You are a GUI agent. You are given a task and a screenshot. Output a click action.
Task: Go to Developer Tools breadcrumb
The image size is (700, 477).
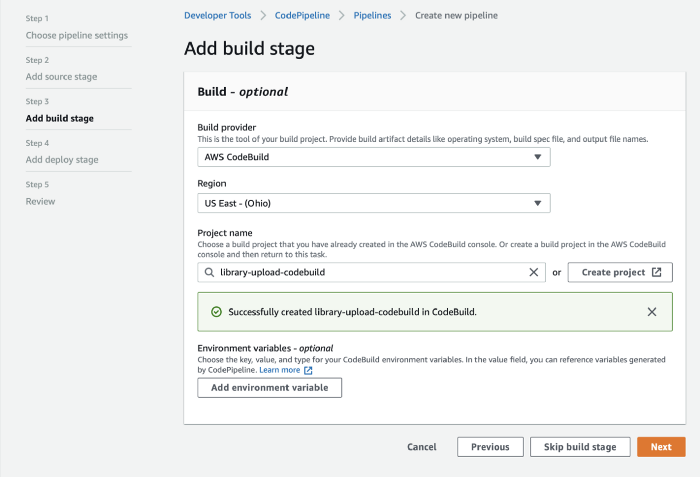click(x=217, y=15)
